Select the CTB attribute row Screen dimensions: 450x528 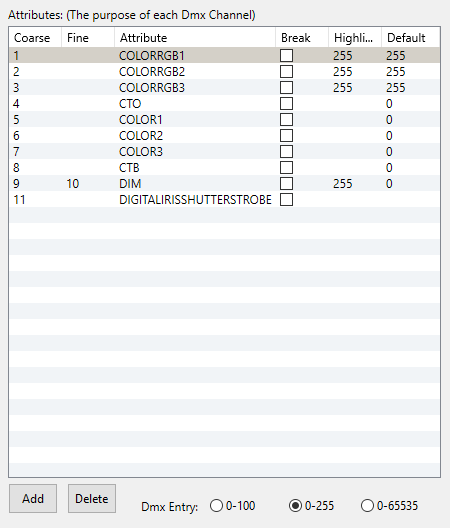(224, 168)
